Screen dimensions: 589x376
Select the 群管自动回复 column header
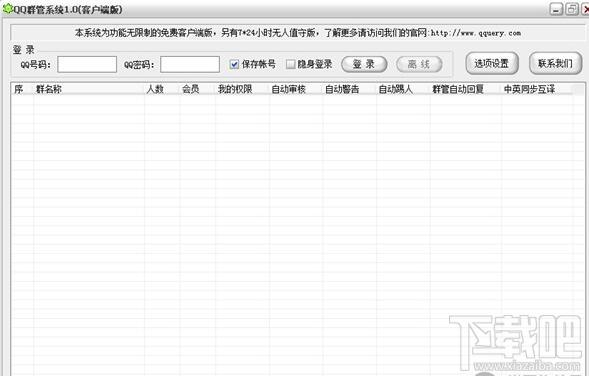pos(465,89)
